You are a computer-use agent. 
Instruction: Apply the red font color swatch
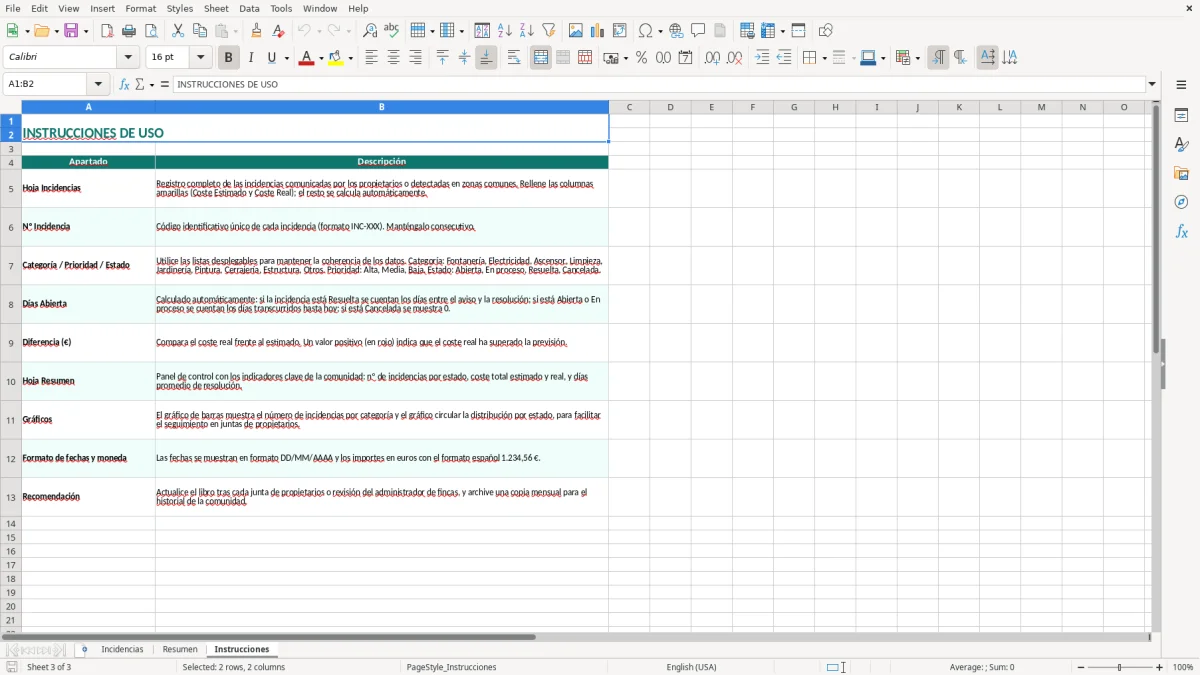coord(307,58)
